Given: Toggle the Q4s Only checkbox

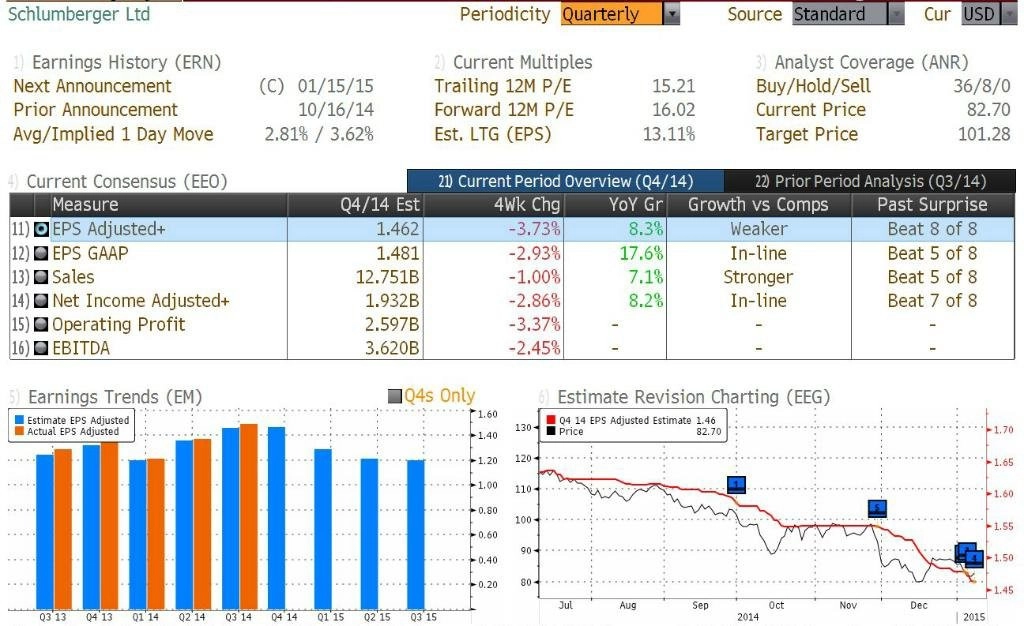Looking at the screenshot, I should point(394,396).
